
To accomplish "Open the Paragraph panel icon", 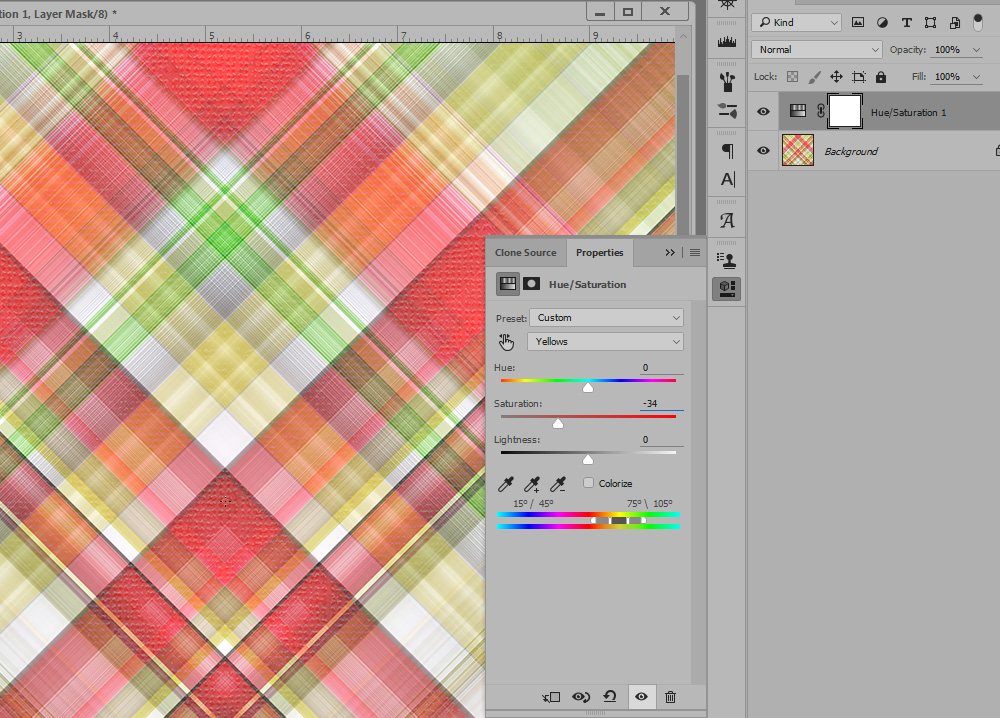I will 727,151.
